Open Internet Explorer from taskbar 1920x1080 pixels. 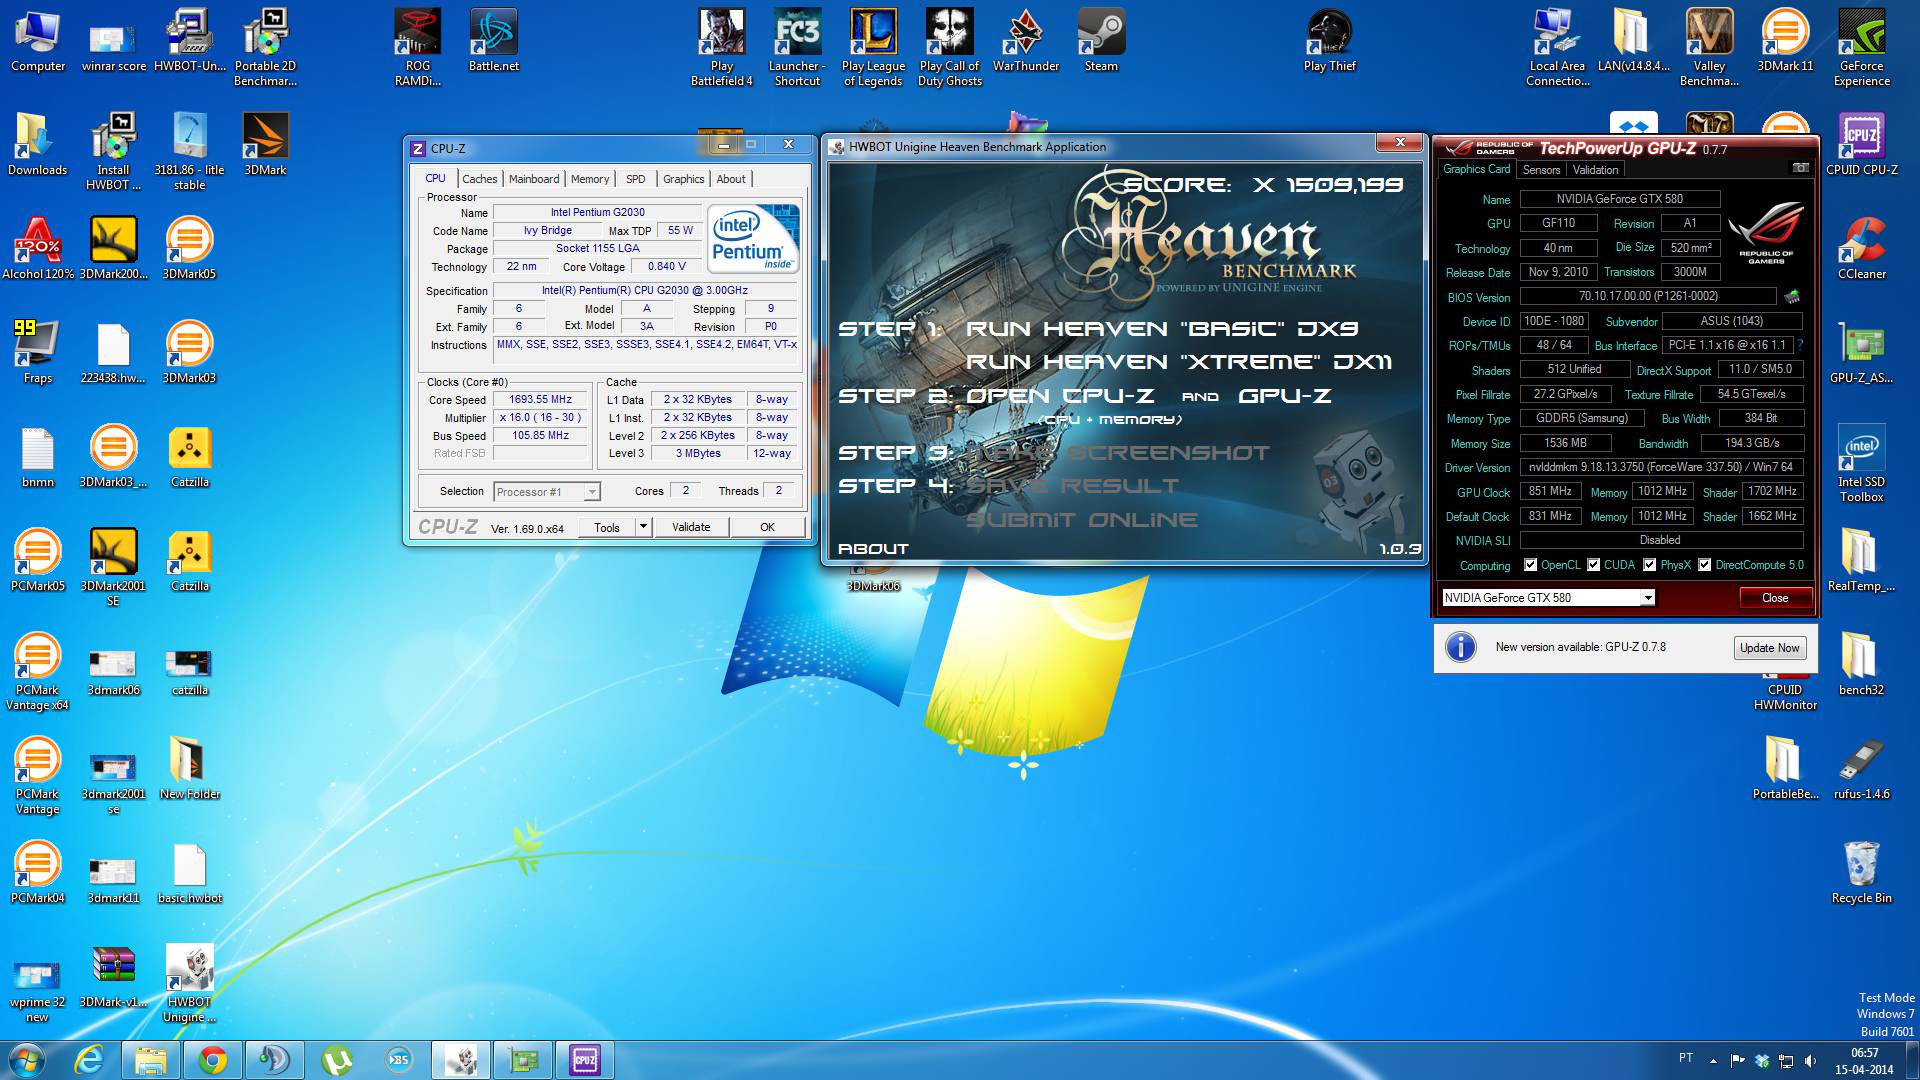[90, 1059]
